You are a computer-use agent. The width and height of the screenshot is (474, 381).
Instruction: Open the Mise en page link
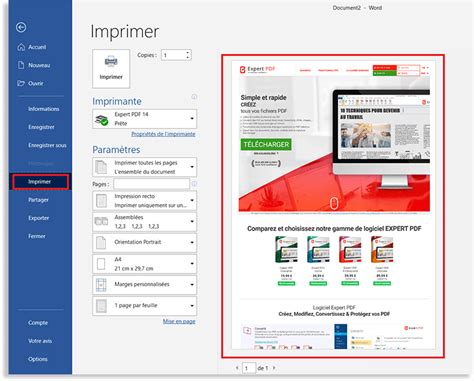[x=179, y=321]
